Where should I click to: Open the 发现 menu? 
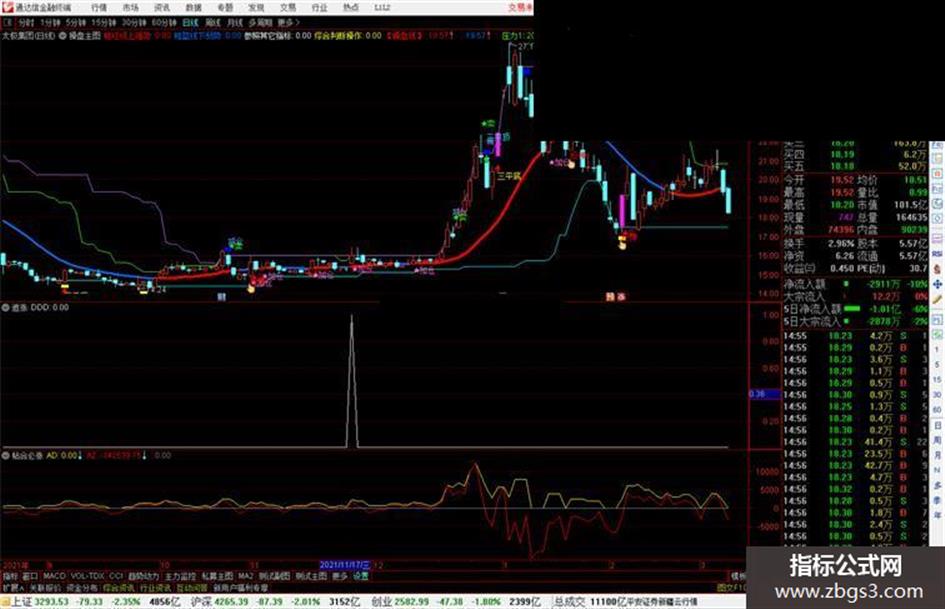tap(256, 8)
